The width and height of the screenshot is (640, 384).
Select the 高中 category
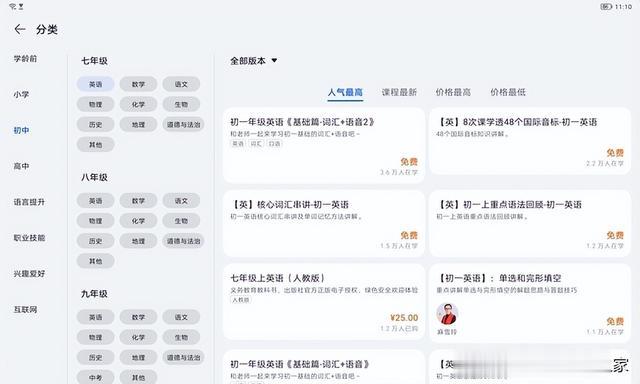tap(21, 166)
